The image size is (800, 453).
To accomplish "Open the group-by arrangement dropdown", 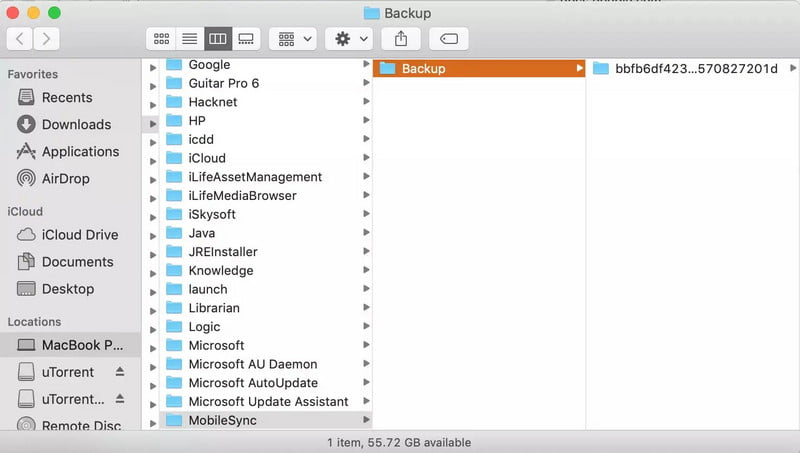I will tap(293, 38).
